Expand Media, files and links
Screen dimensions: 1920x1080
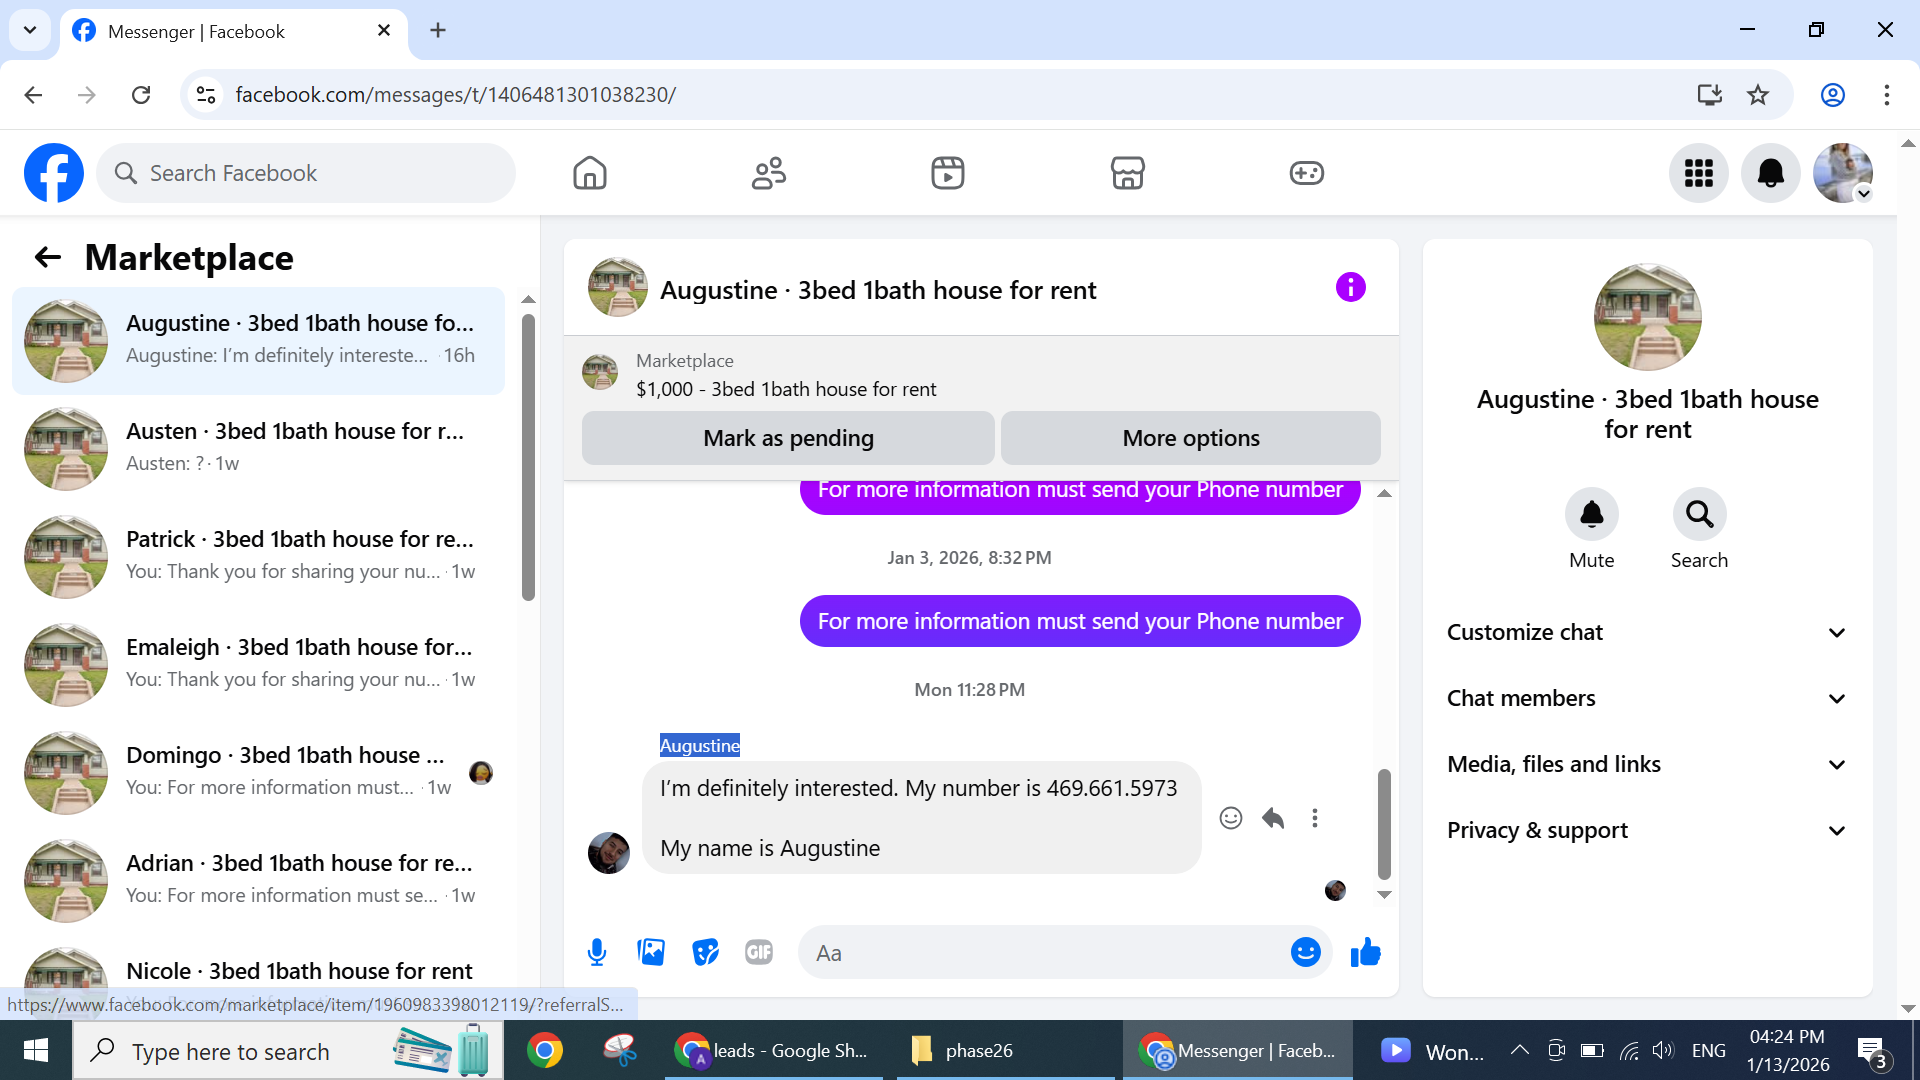click(x=1647, y=764)
